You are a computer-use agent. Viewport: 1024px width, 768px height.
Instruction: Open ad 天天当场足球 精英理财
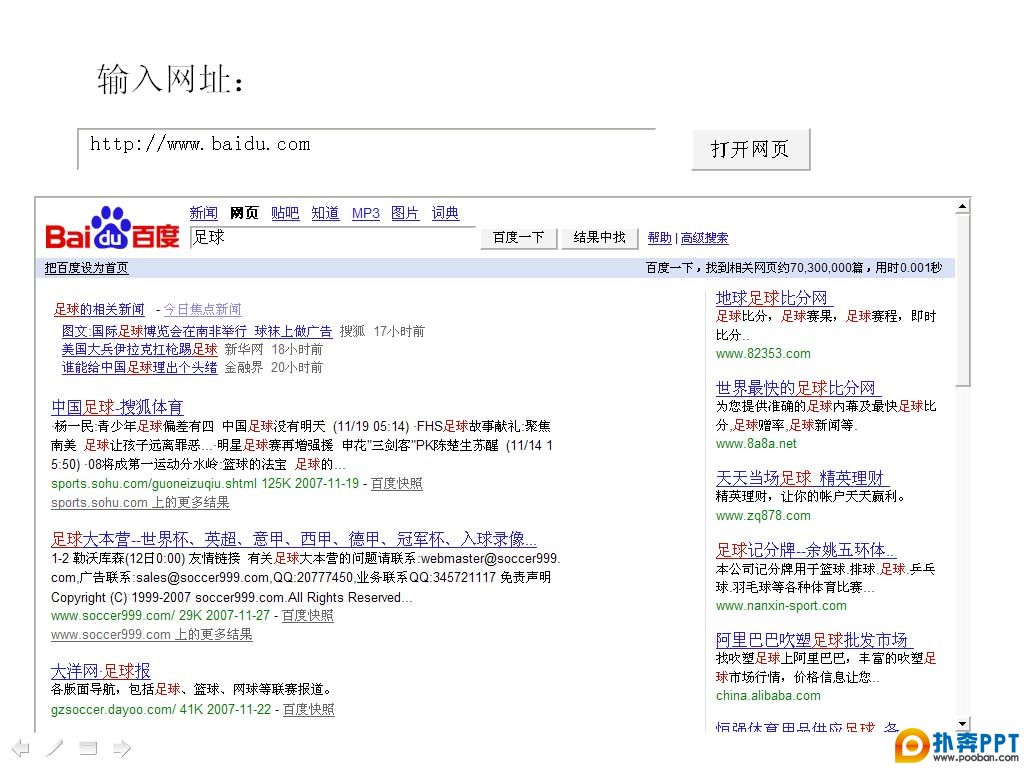[802, 478]
